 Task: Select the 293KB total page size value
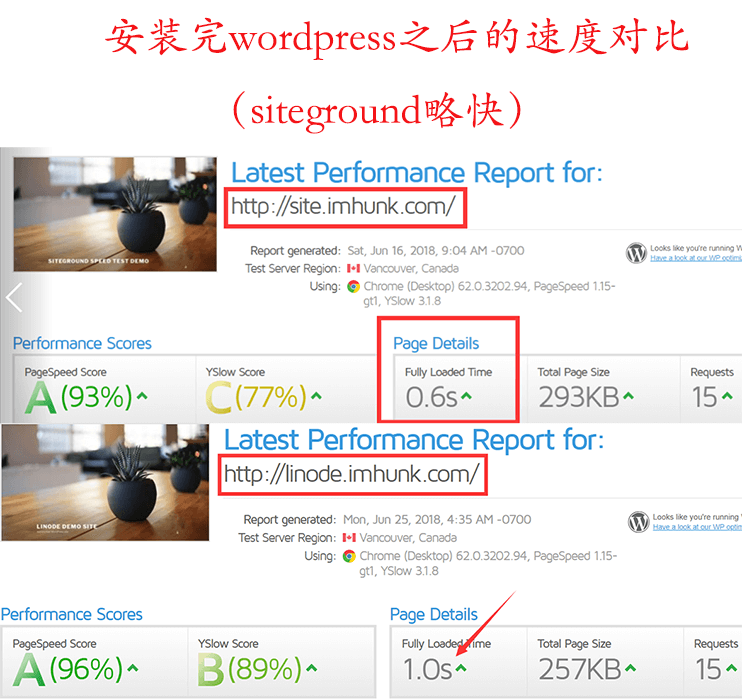point(579,397)
